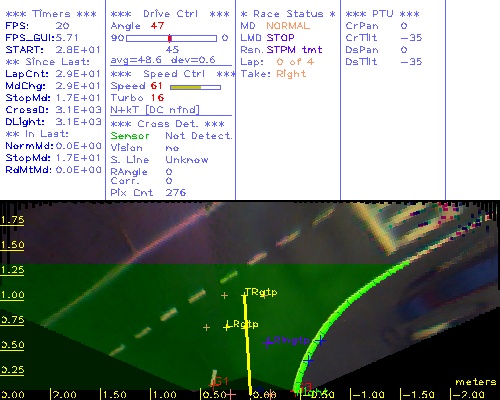Screen dimensions: 500x400
Task: Select the LRgtp yellow cross marker
Action: 227,327
